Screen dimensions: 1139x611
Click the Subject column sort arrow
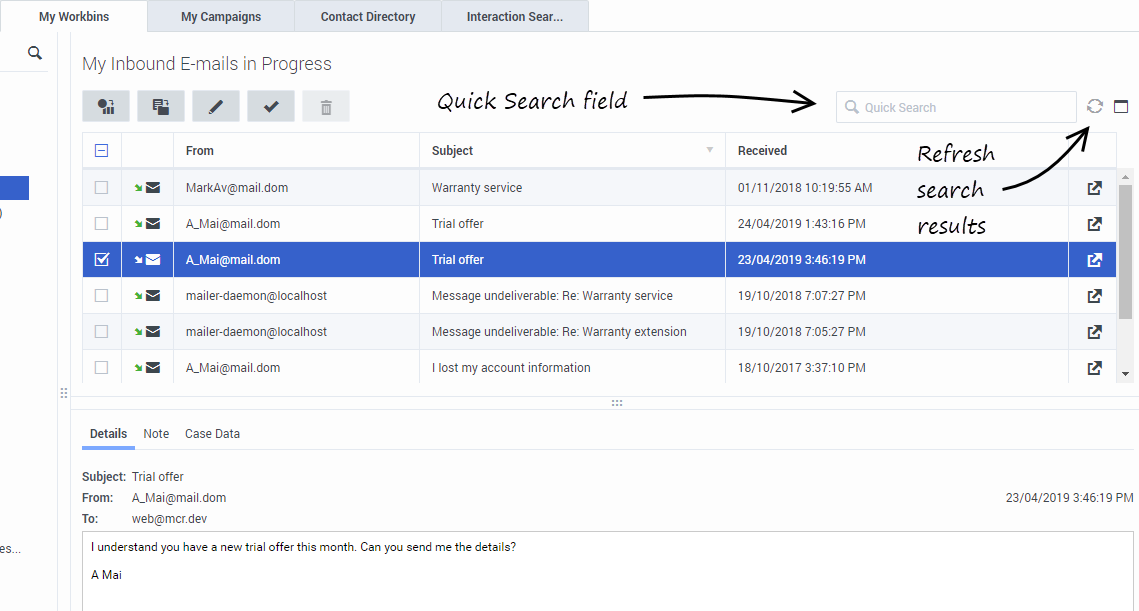coord(710,151)
